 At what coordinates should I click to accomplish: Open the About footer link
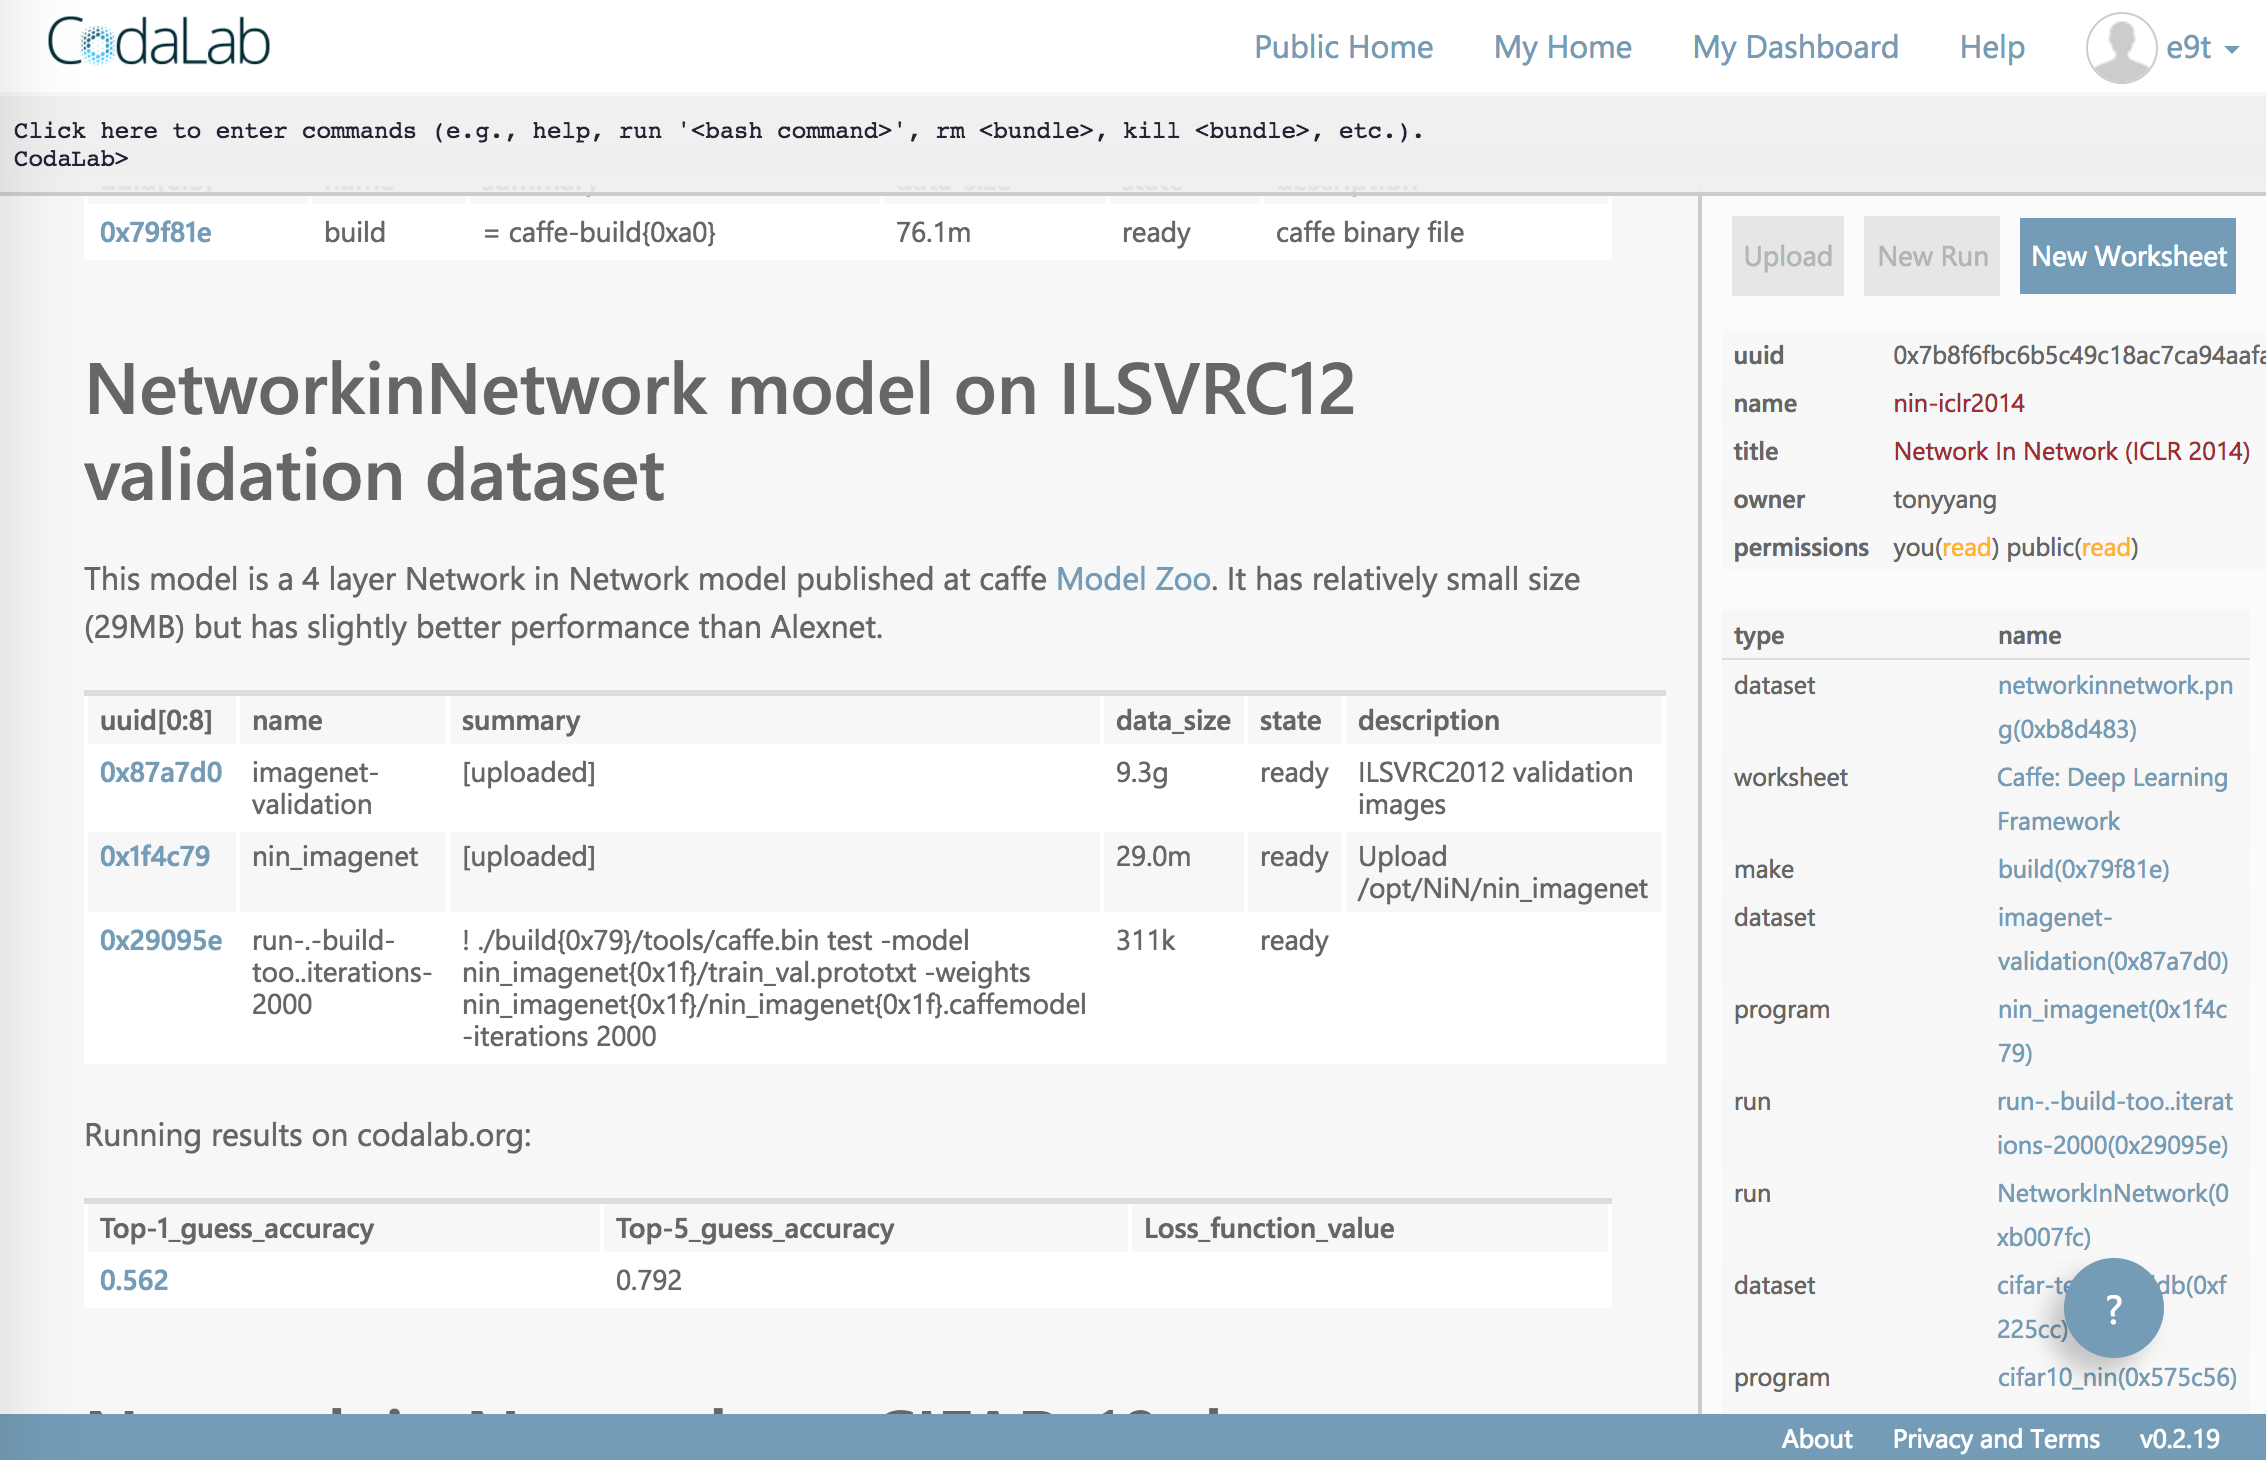tap(1817, 1438)
